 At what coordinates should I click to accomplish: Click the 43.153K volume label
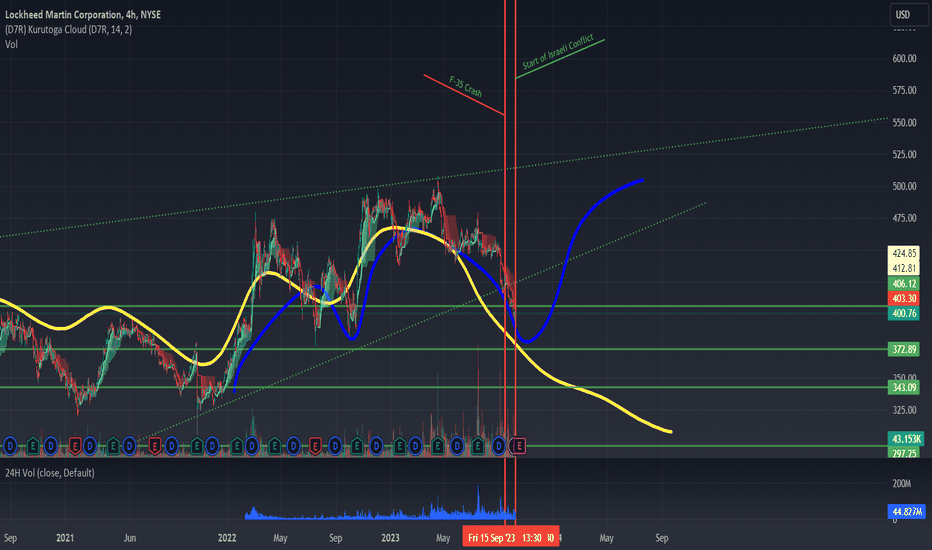[x=906, y=439]
